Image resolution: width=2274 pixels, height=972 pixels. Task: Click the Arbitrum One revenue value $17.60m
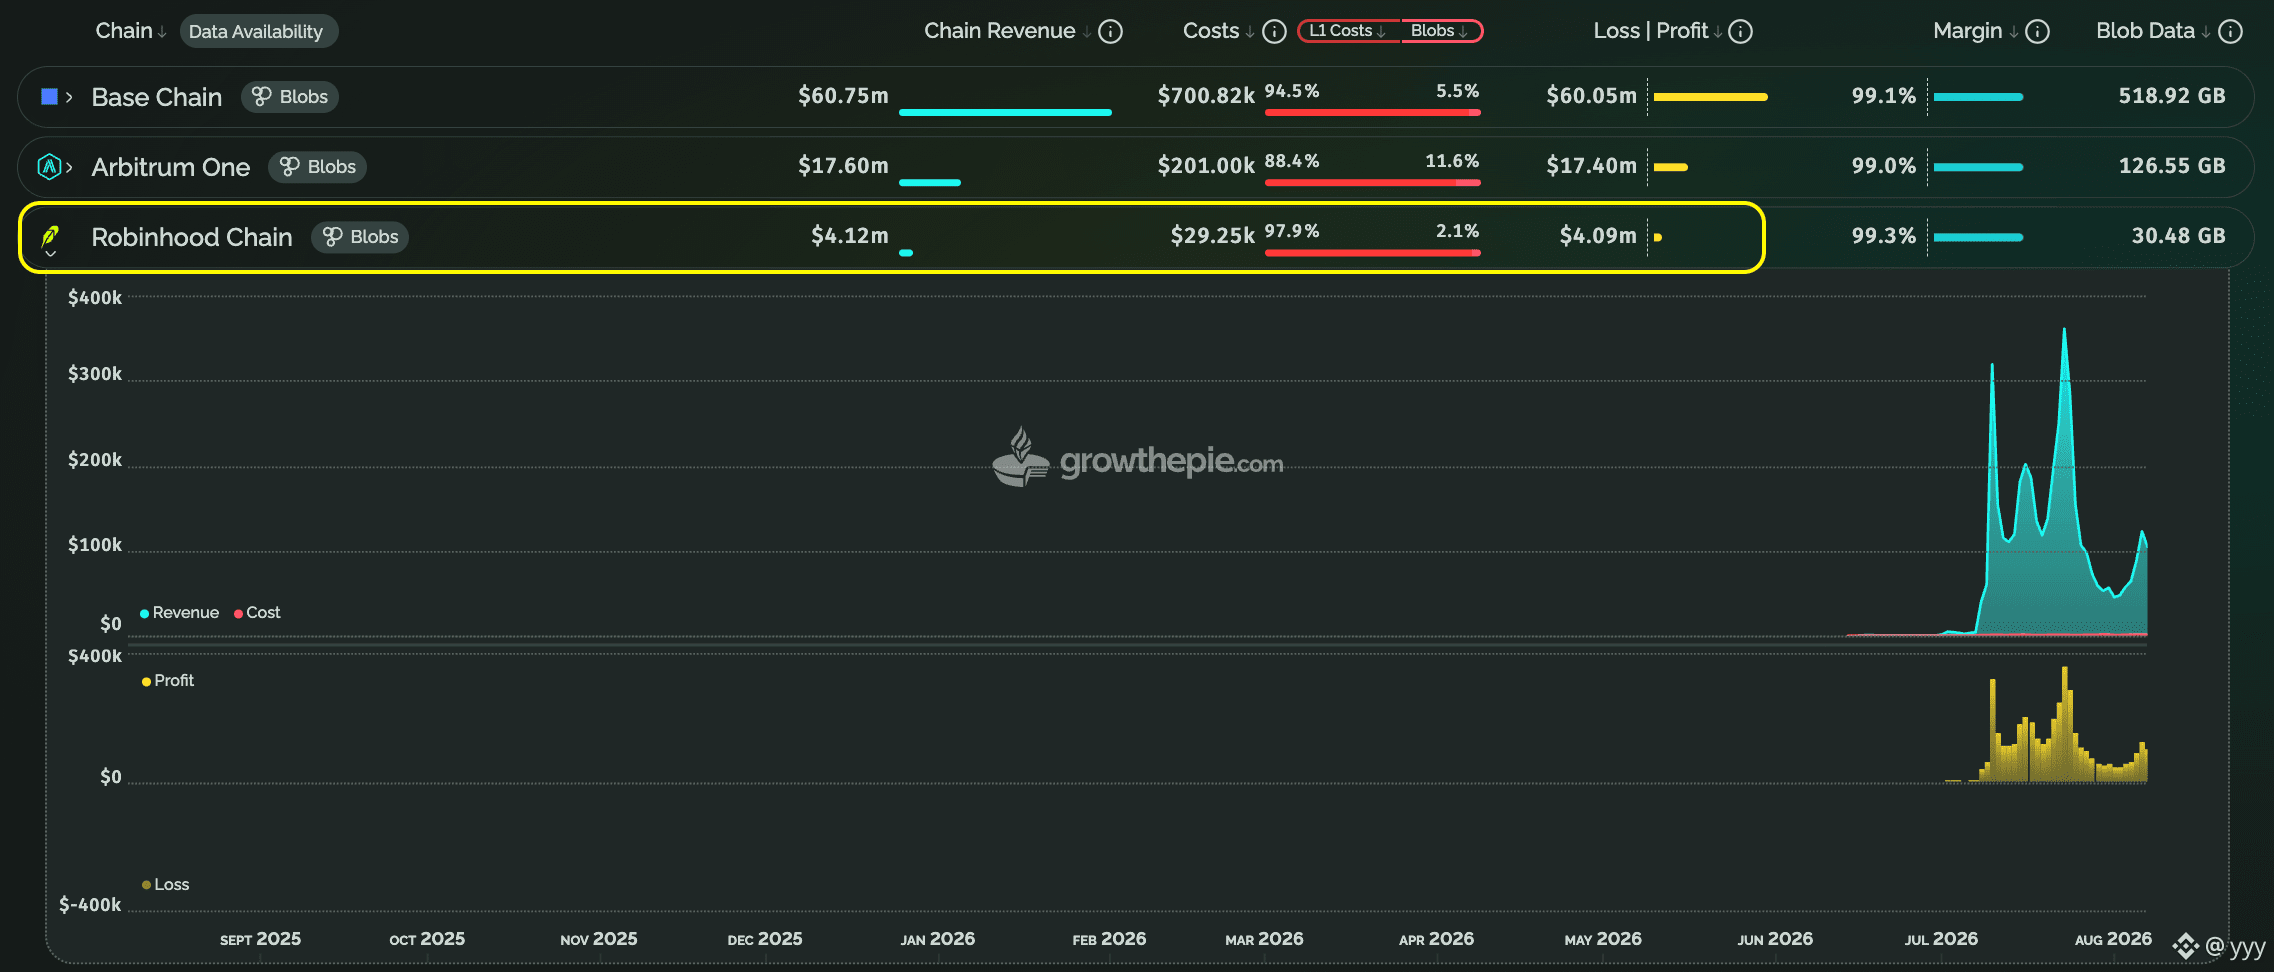(x=843, y=166)
